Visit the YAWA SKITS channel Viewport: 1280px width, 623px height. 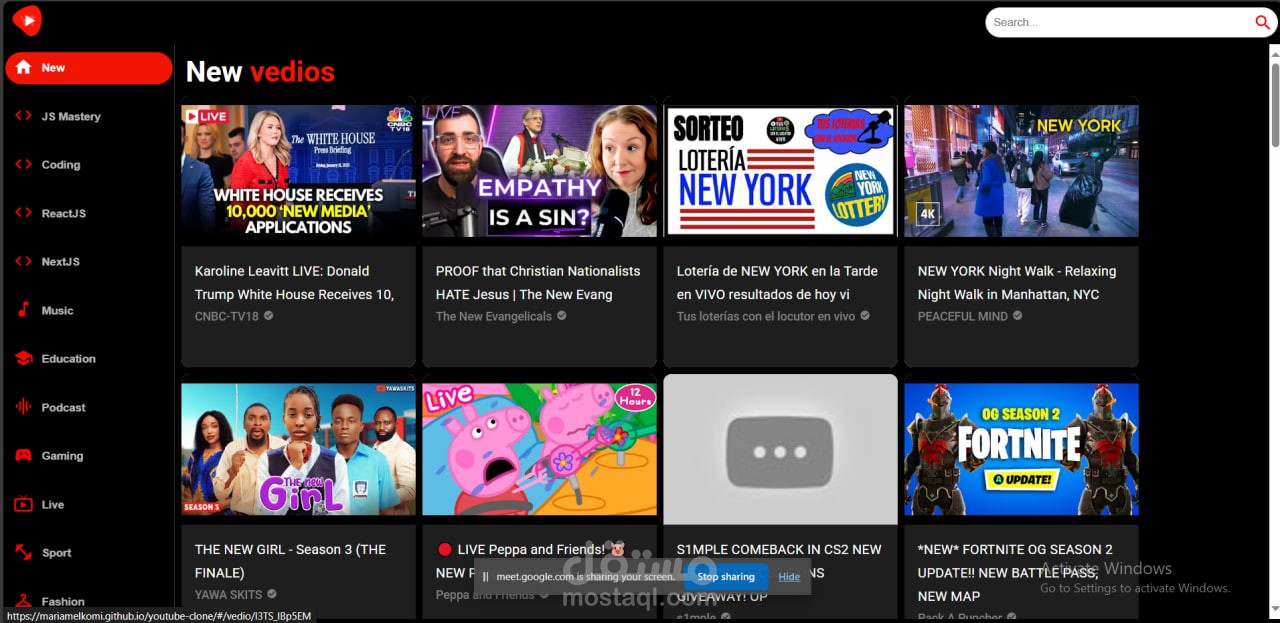(228, 594)
